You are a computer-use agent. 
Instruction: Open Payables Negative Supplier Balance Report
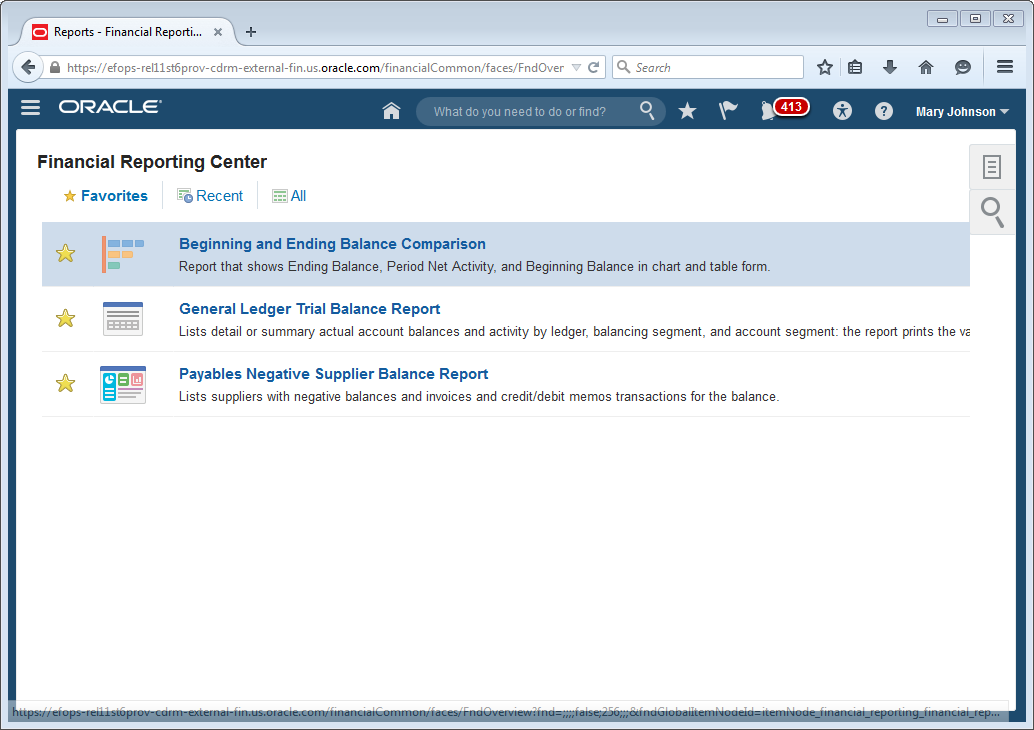point(334,374)
